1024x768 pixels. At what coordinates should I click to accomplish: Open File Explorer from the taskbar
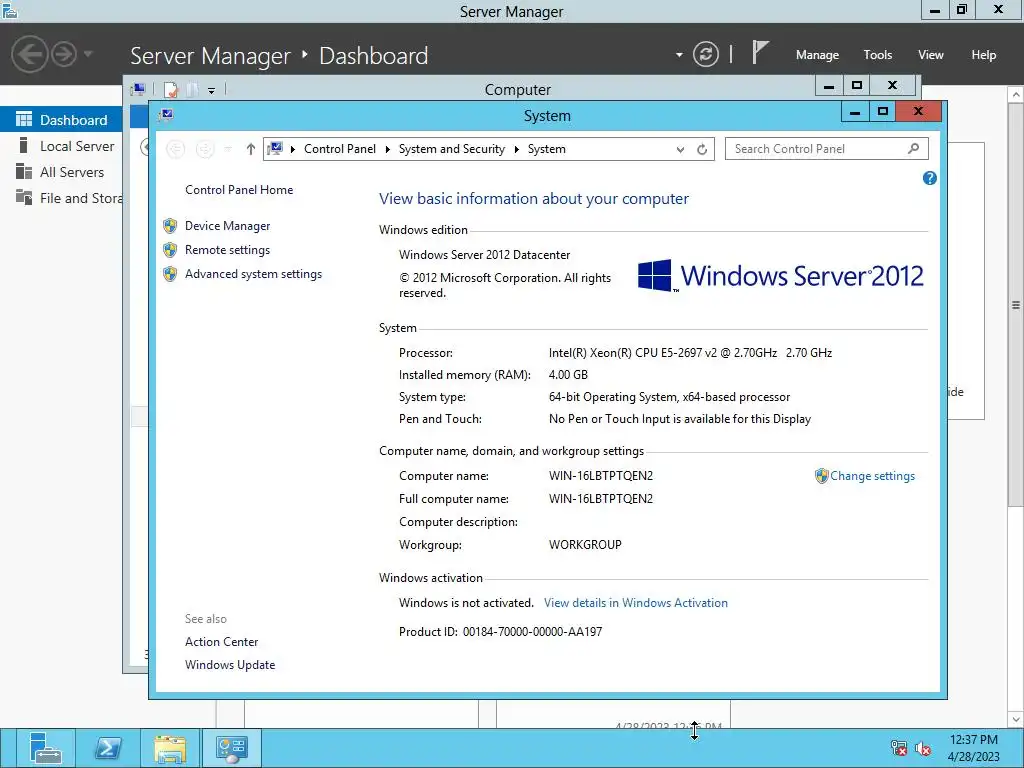point(170,748)
